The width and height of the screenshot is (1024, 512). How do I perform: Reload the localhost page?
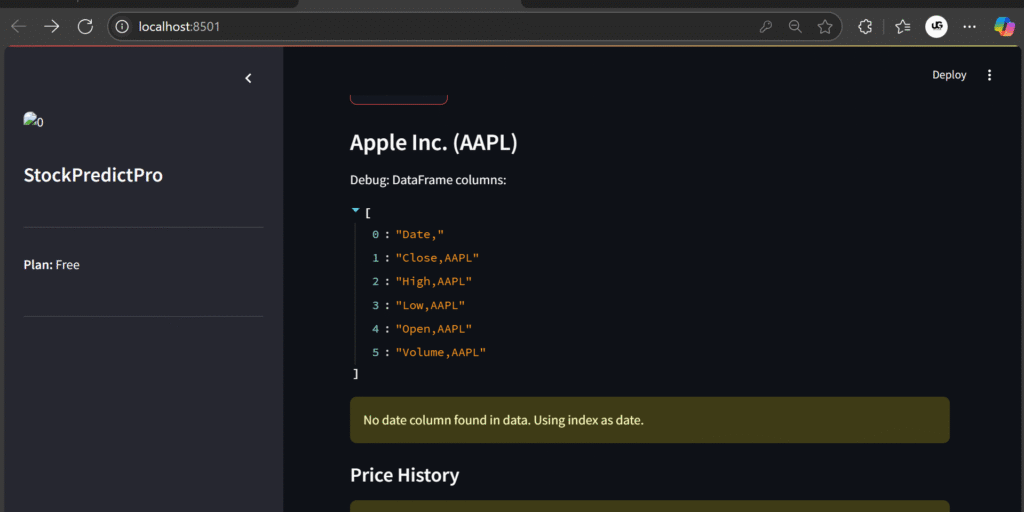[86, 27]
